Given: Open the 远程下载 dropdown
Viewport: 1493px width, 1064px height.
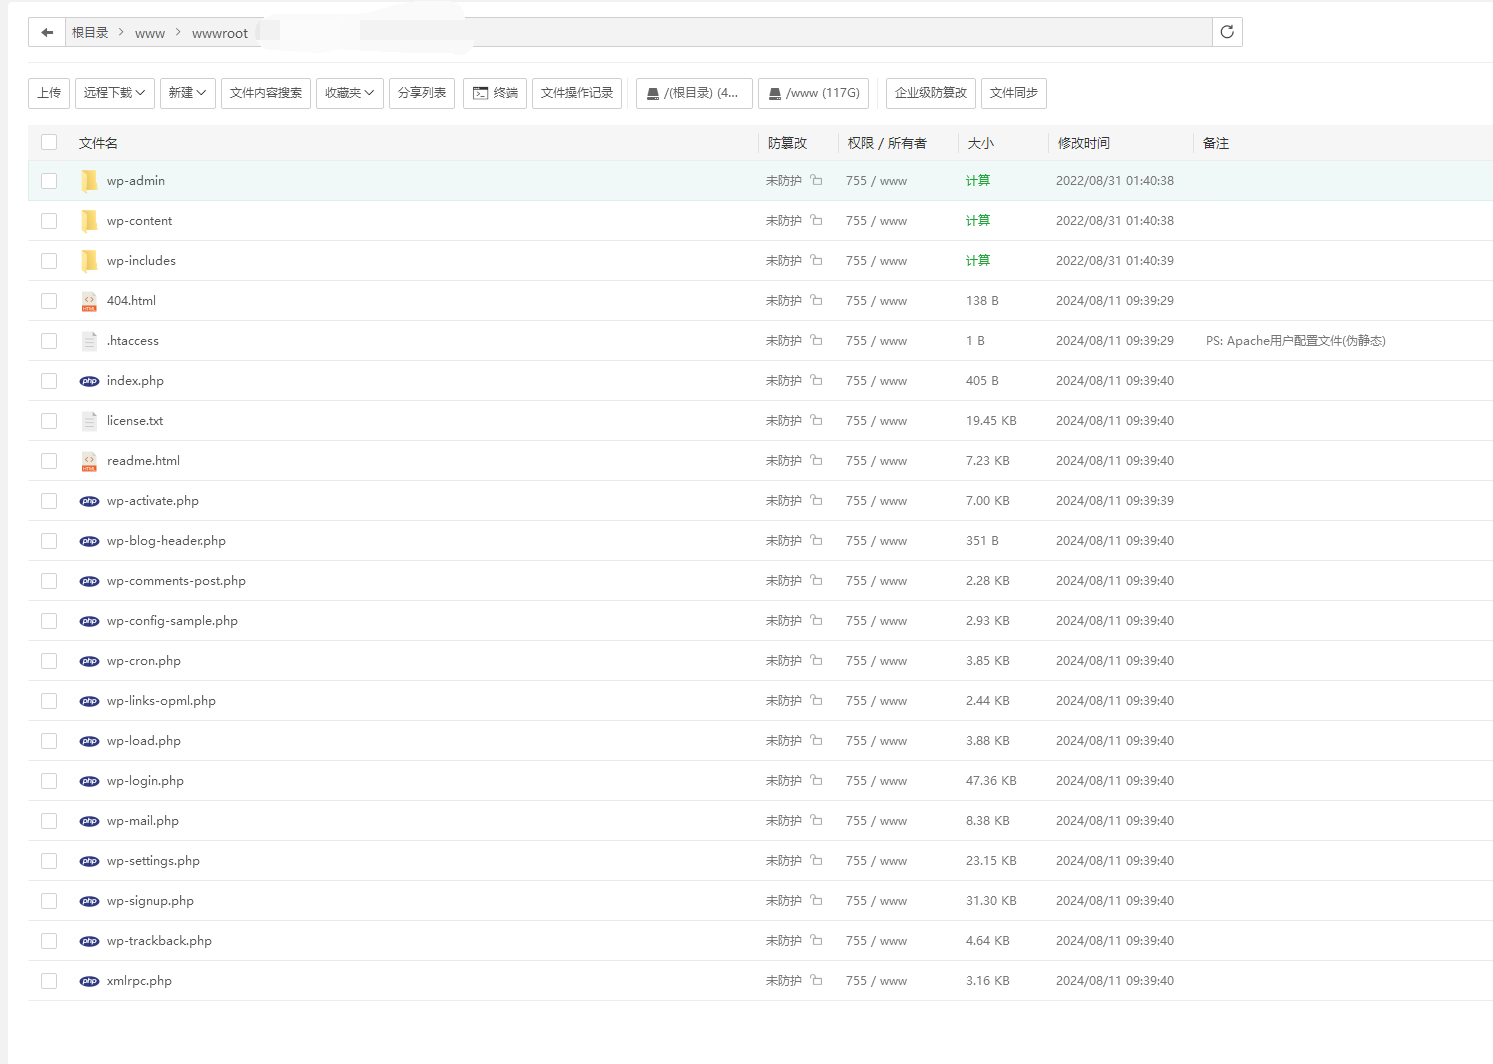Looking at the screenshot, I should click(115, 93).
